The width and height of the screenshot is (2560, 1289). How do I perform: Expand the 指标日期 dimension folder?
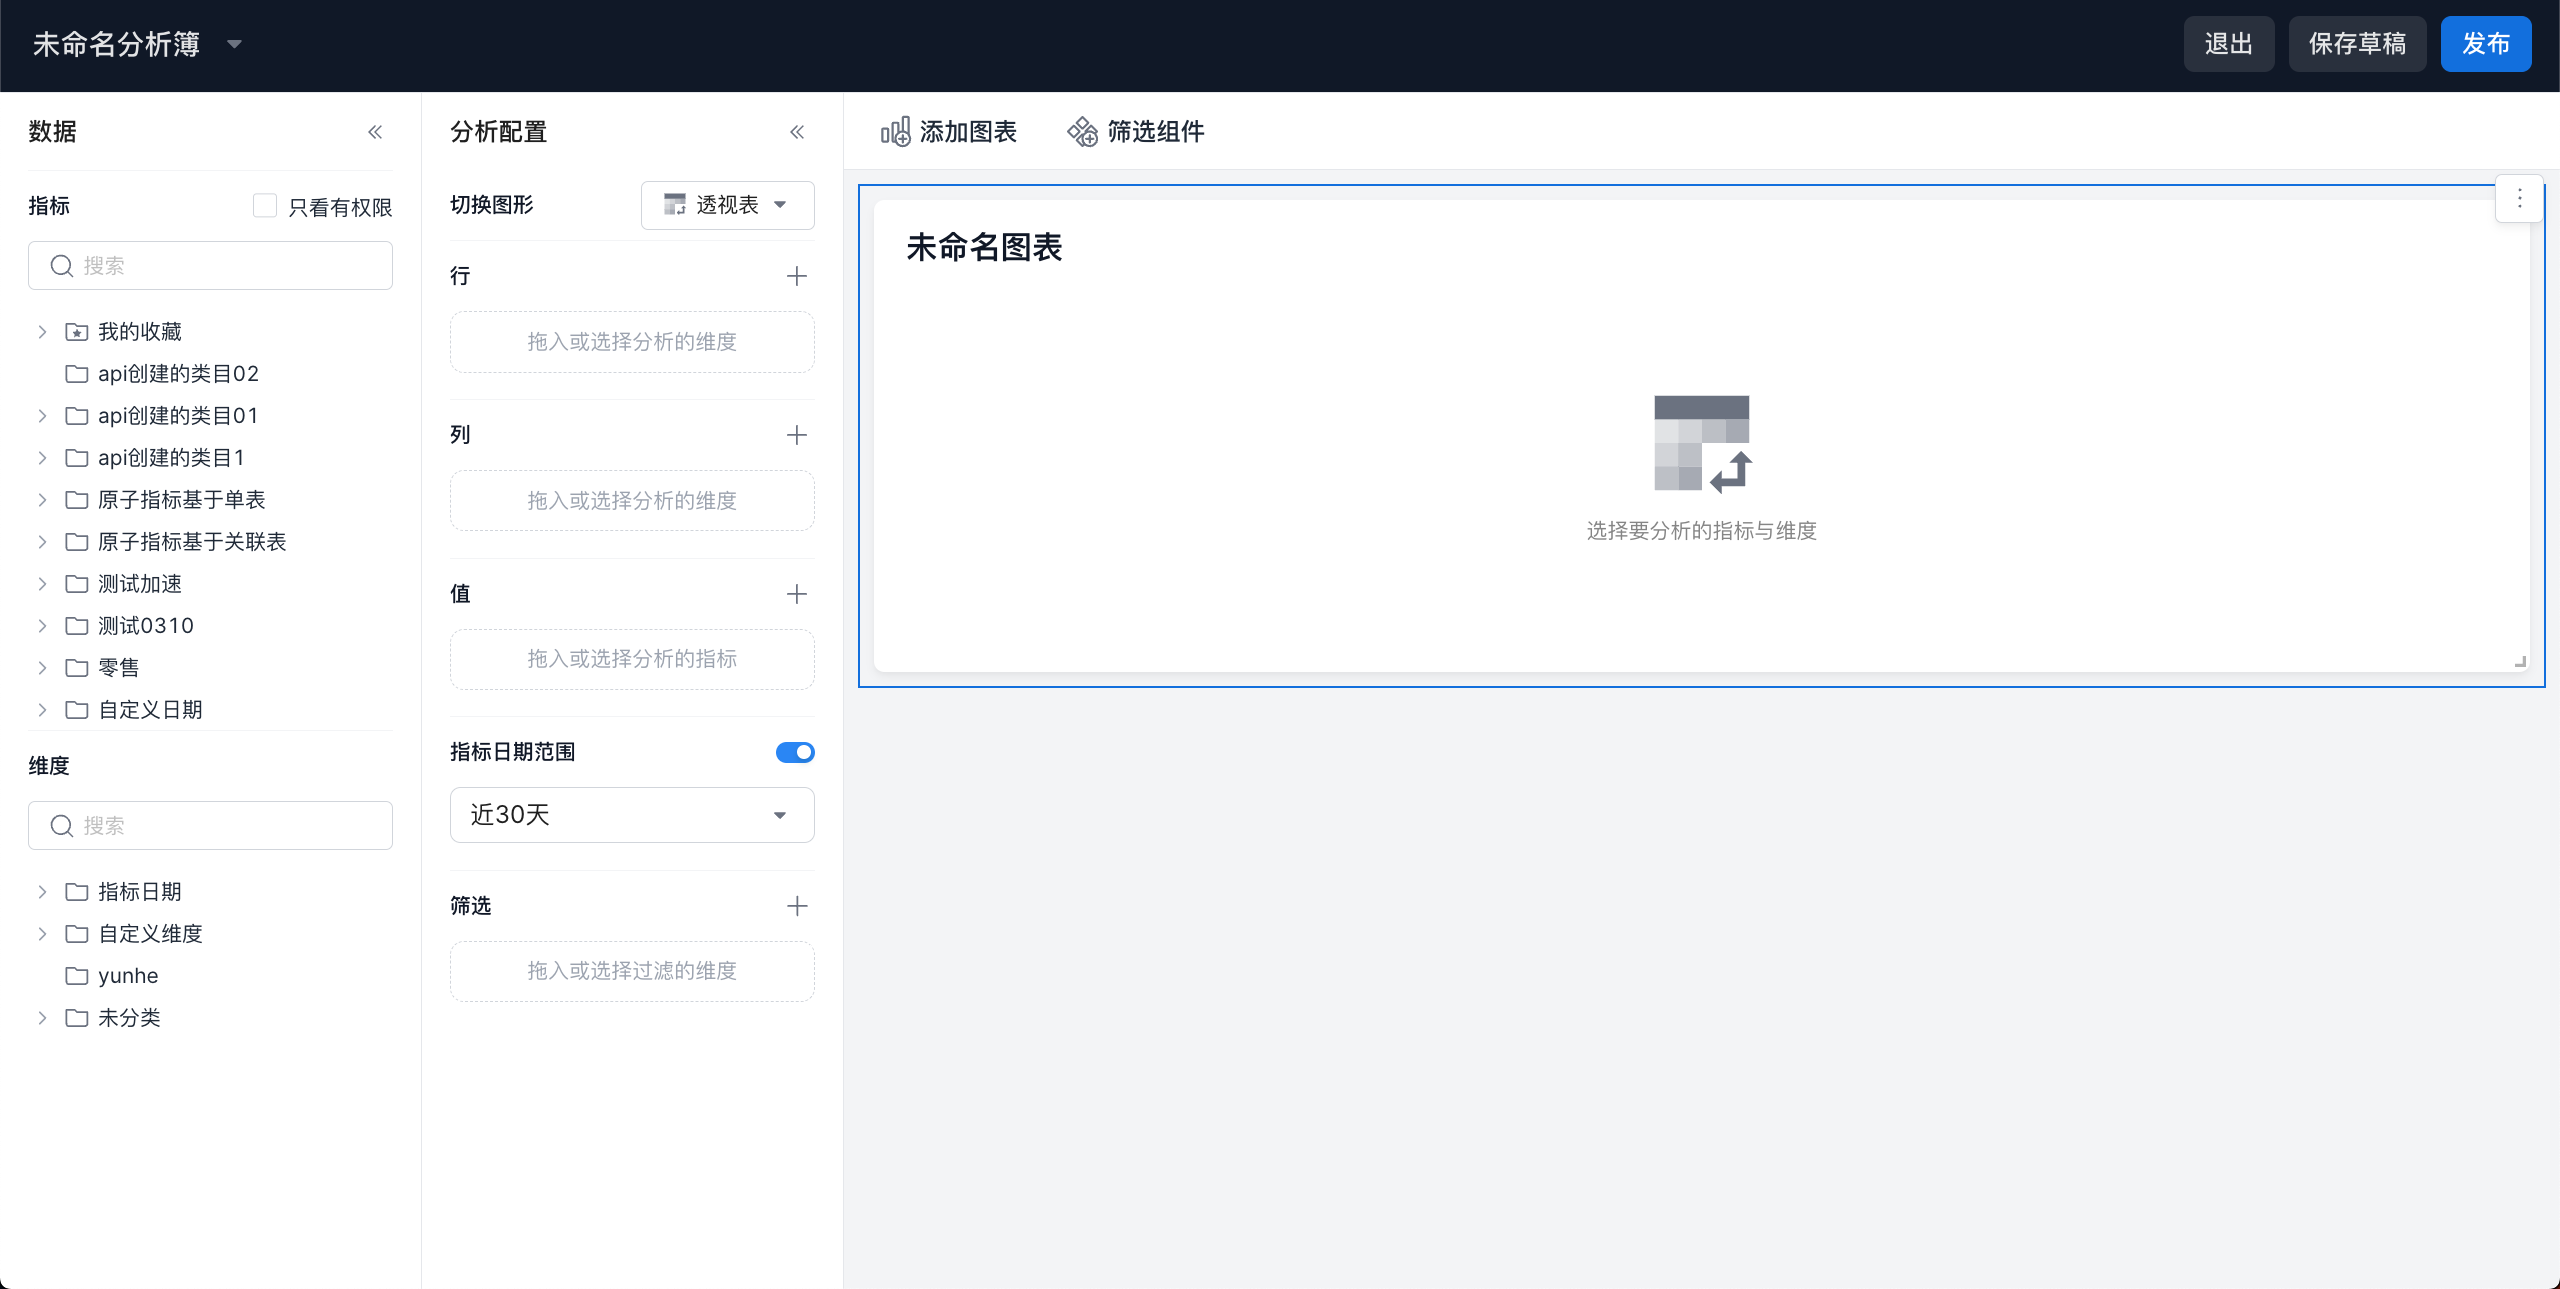pos(42,892)
